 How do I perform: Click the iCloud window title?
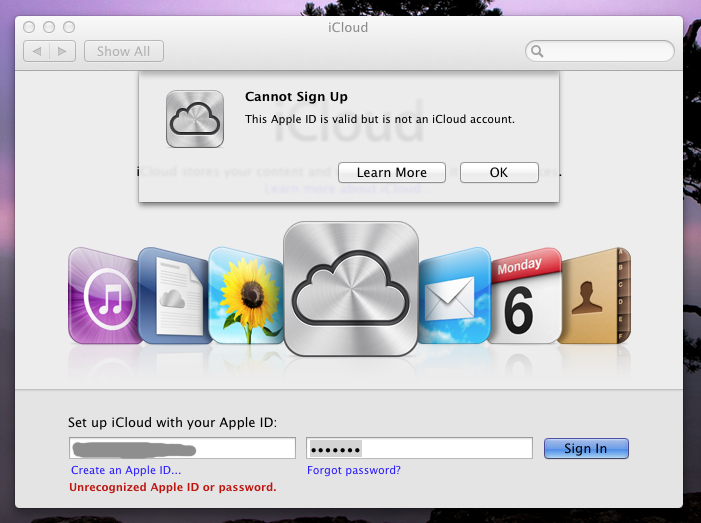click(x=348, y=28)
